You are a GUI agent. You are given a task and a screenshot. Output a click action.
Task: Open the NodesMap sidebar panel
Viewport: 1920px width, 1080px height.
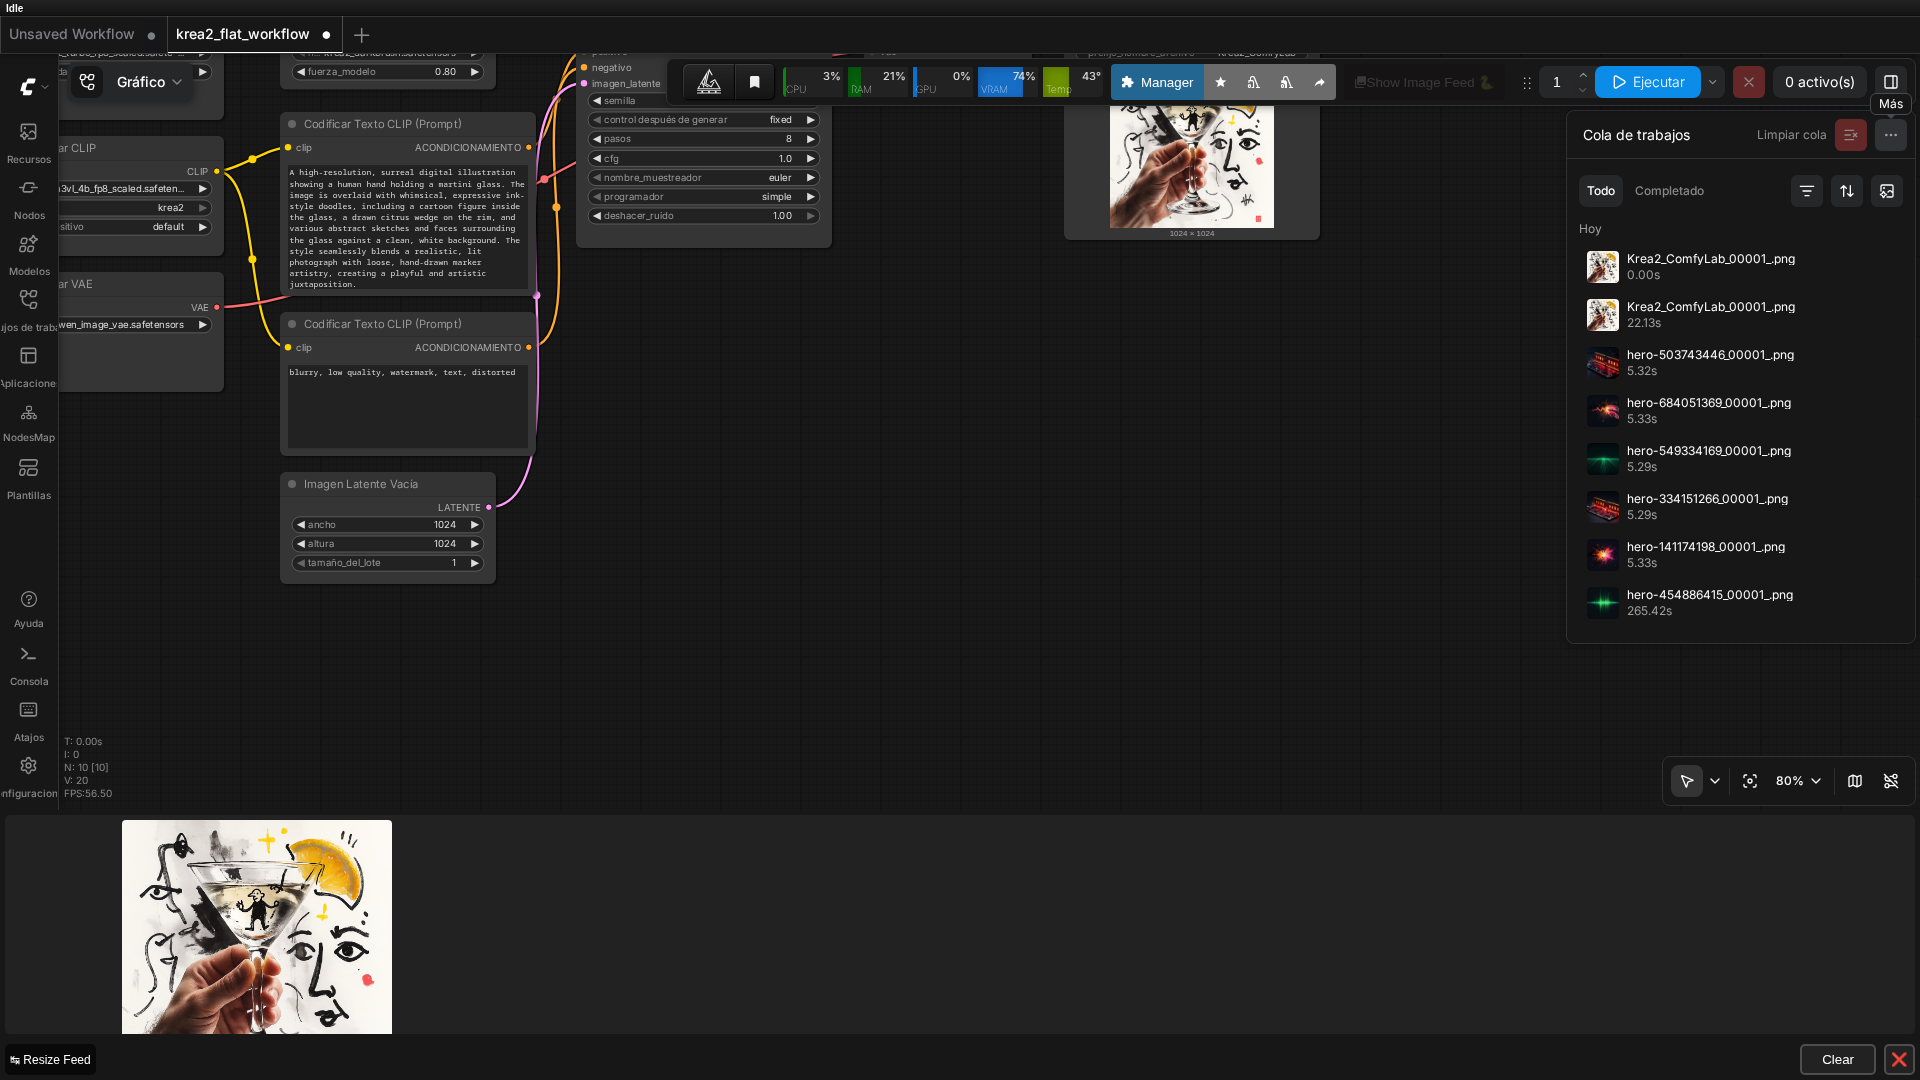pos(28,423)
